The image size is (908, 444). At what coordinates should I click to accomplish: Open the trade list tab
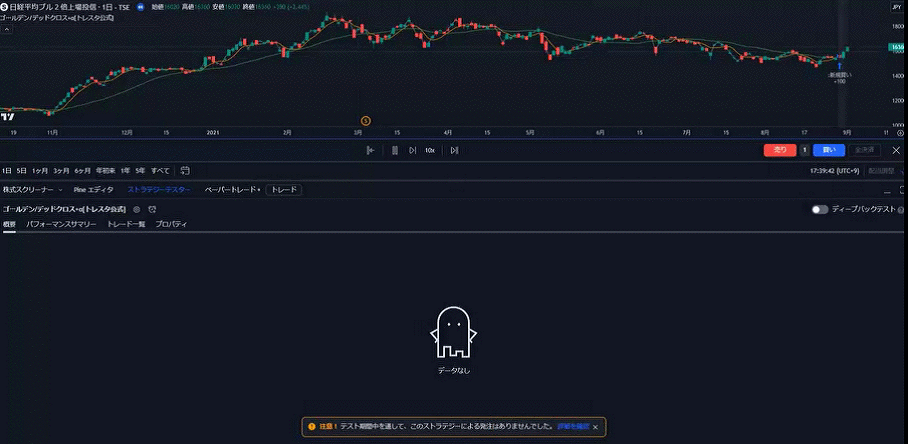pyautogui.click(x=126, y=224)
